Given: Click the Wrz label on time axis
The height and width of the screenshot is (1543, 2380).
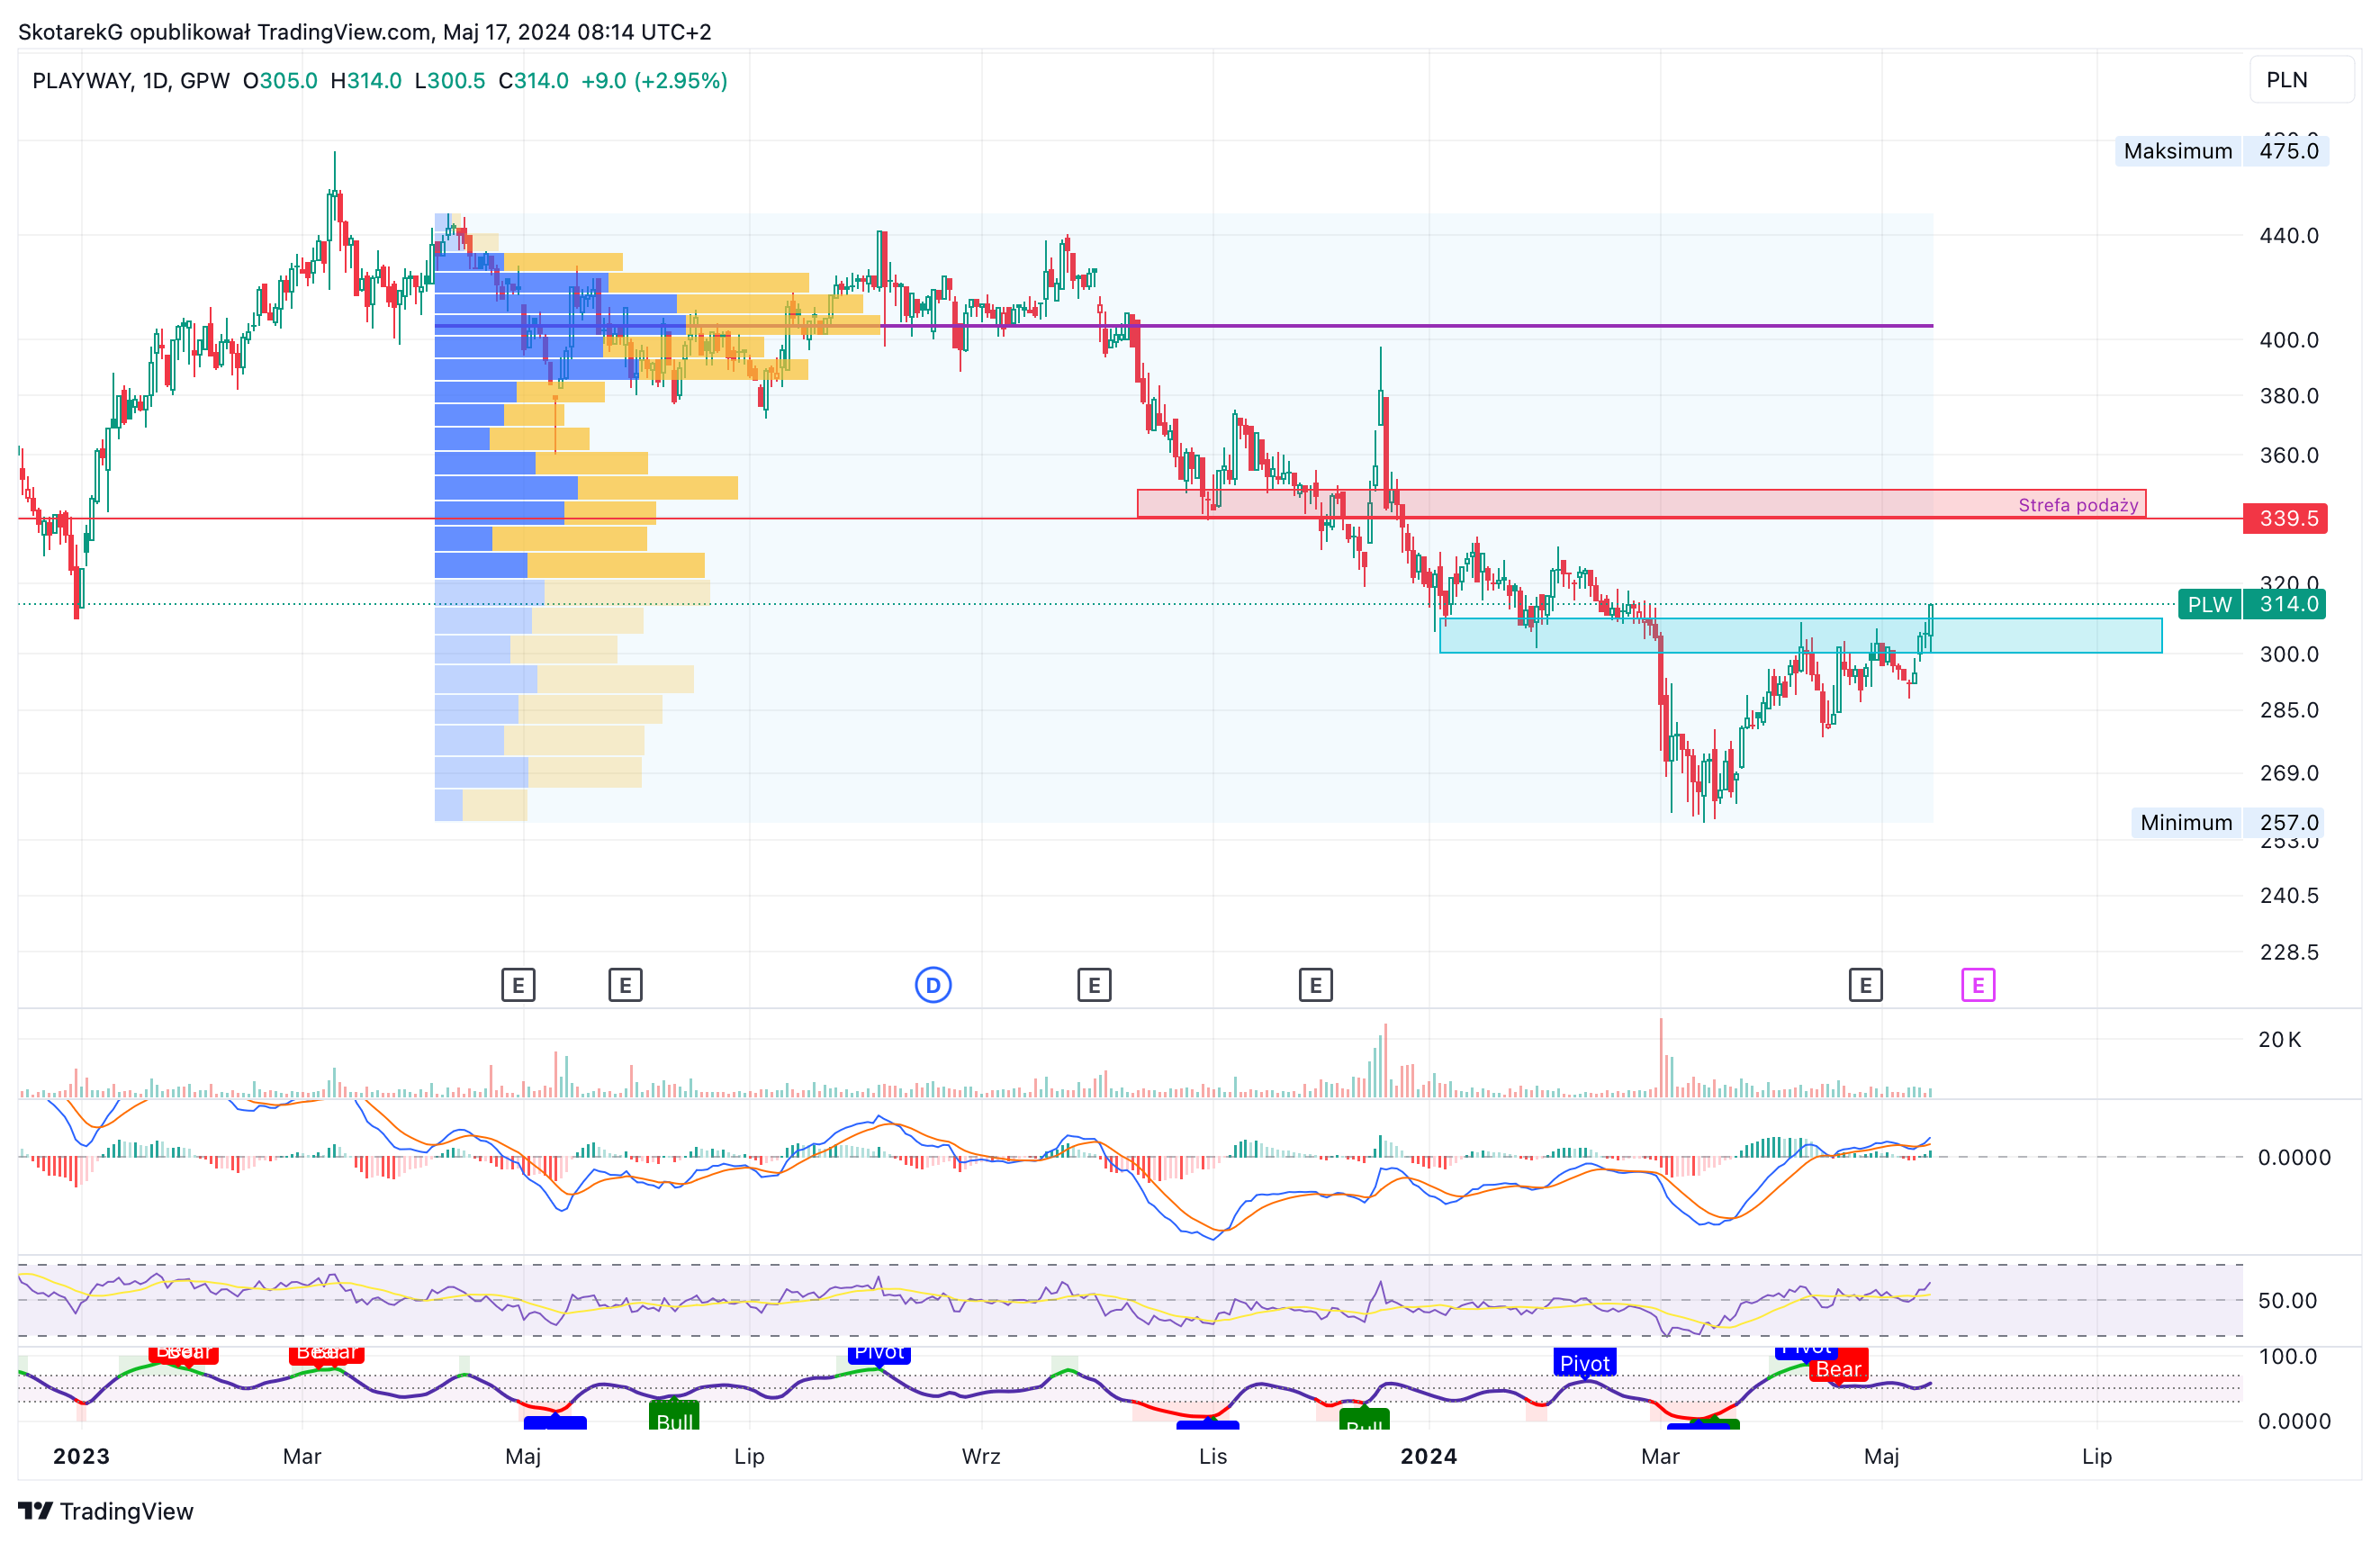Looking at the screenshot, I should (x=981, y=1456).
